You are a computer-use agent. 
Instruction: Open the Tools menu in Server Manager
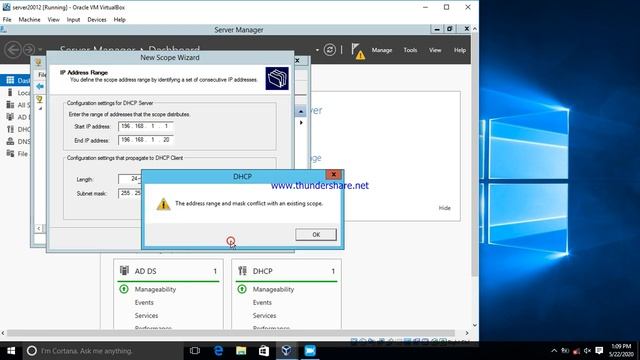pos(410,50)
